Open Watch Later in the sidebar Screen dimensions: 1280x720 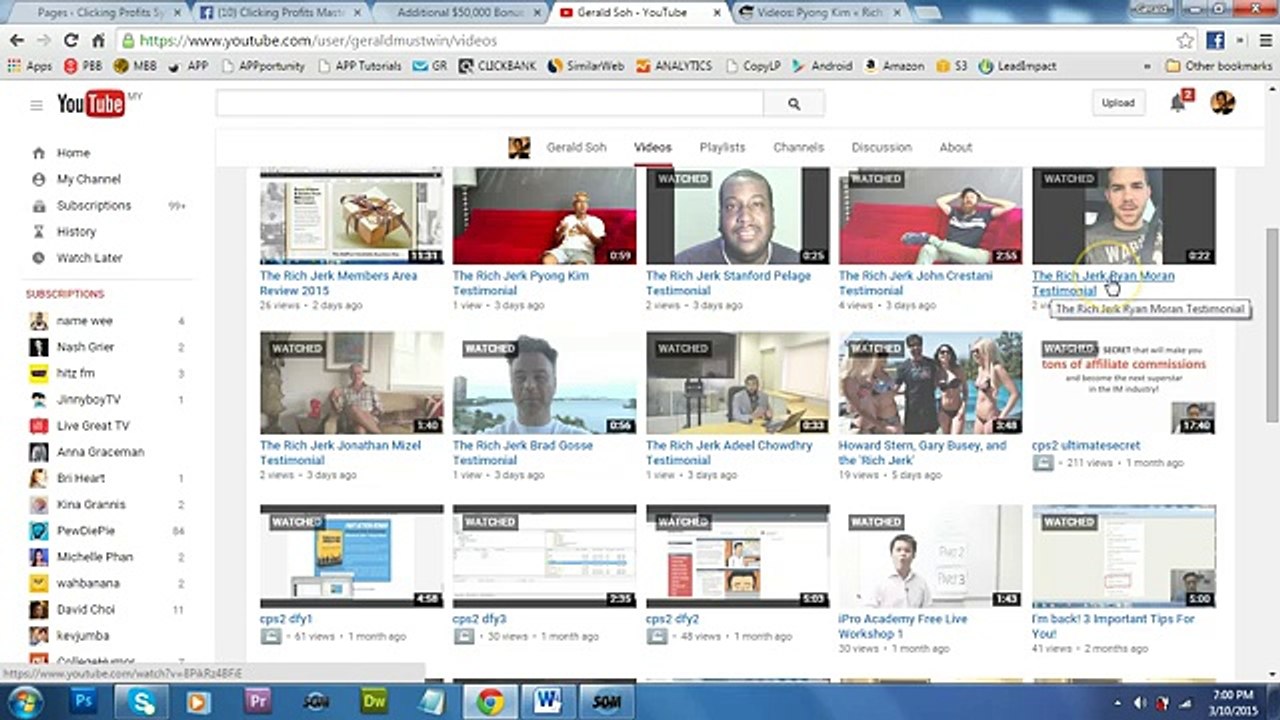(89, 257)
